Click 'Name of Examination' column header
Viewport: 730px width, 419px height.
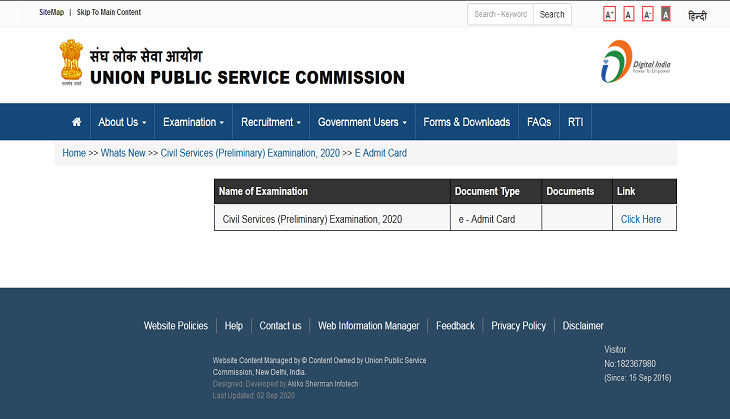pyautogui.click(x=332, y=191)
